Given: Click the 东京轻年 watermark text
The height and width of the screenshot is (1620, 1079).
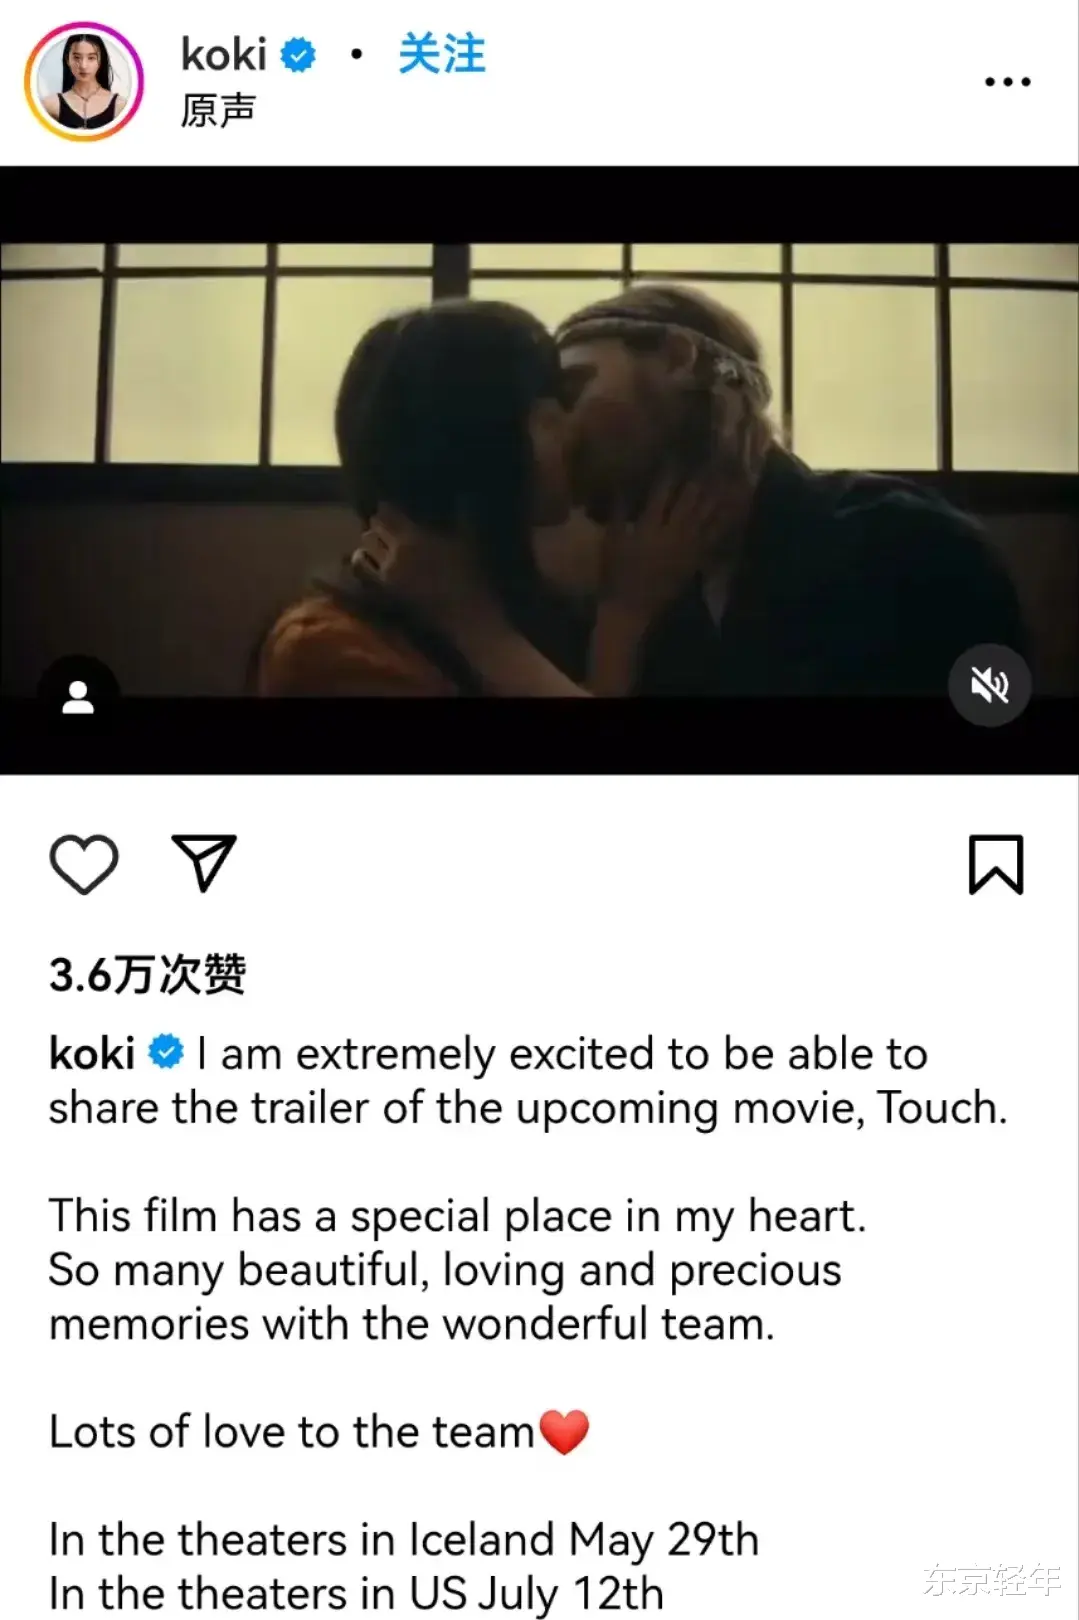Looking at the screenshot, I should pyautogui.click(x=991, y=1580).
